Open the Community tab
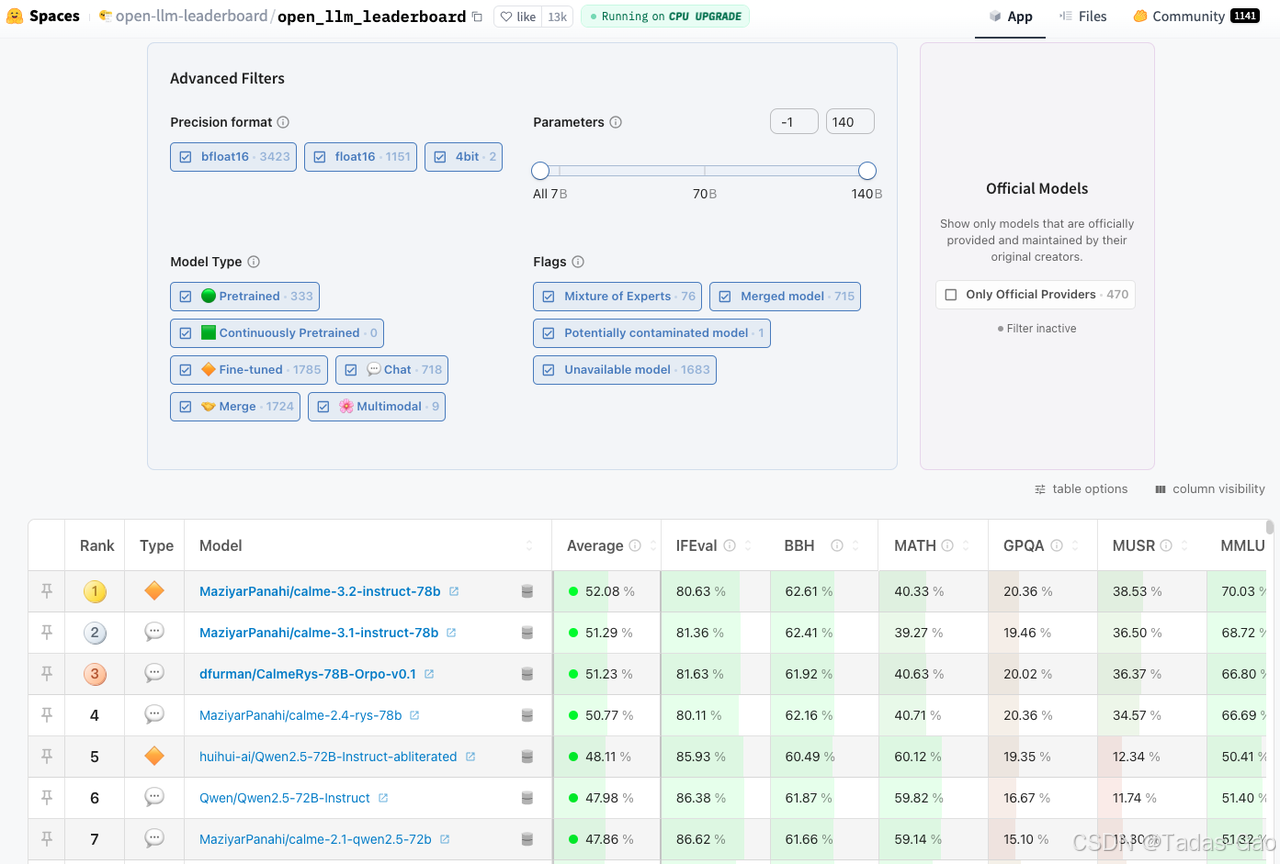Screen dimensions: 1280x864 click(1195, 16)
